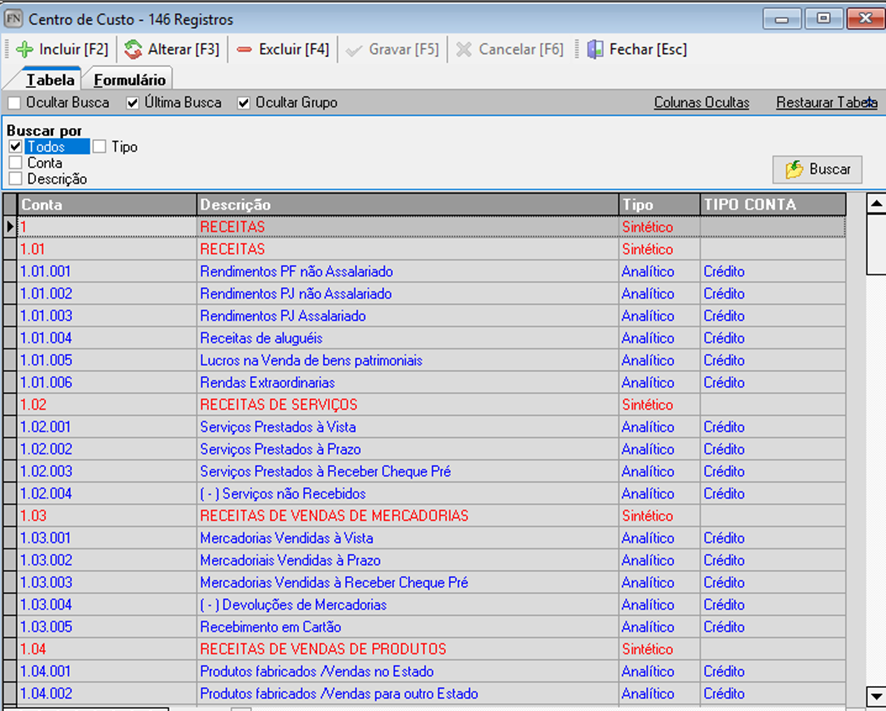Click the red minus Excluir icon

[245, 49]
